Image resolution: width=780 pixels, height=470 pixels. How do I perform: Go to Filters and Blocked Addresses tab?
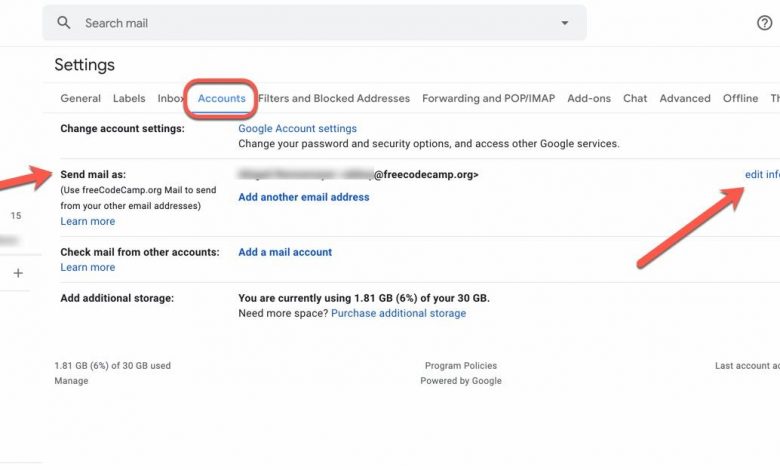pyautogui.click(x=334, y=99)
